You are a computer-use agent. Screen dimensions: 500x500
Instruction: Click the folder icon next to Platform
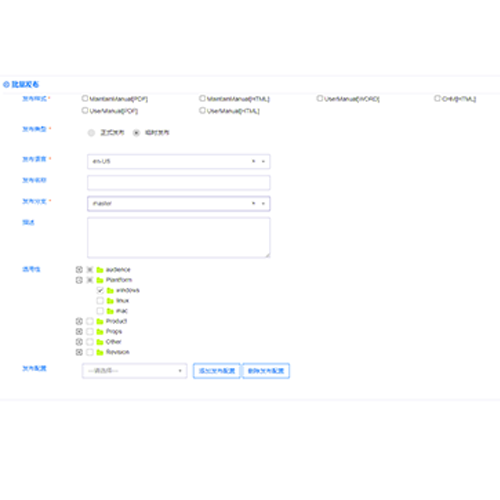100,280
